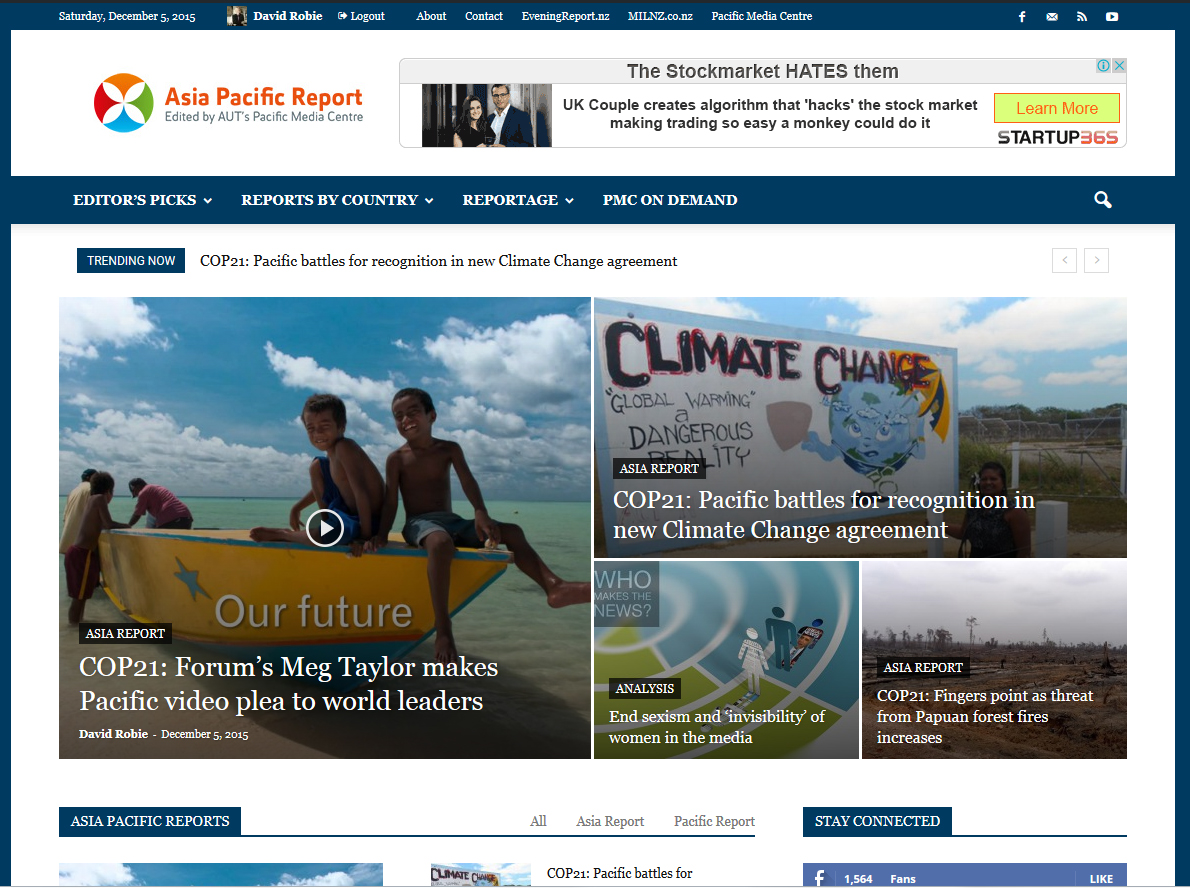1190x888 pixels.
Task: Click the Asia Pacific Report logo
Action: click(228, 103)
